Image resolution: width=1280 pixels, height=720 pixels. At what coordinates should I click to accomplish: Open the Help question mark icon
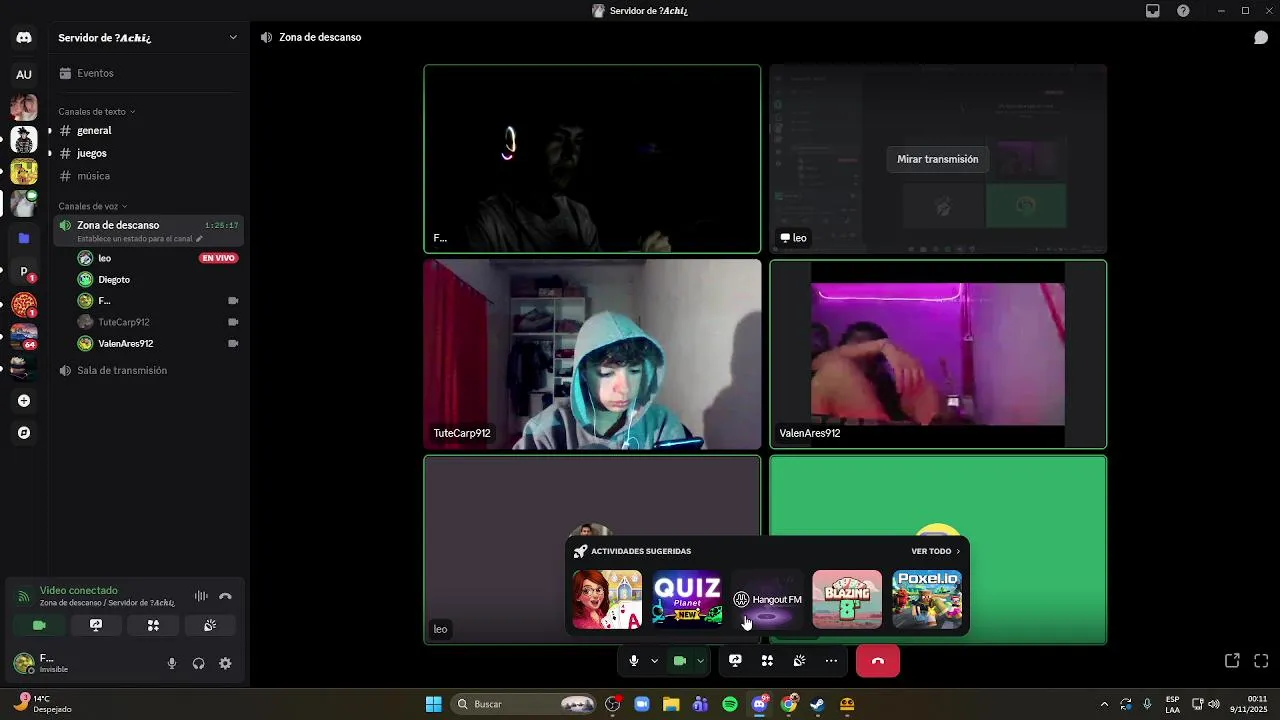pyautogui.click(x=1183, y=11)
